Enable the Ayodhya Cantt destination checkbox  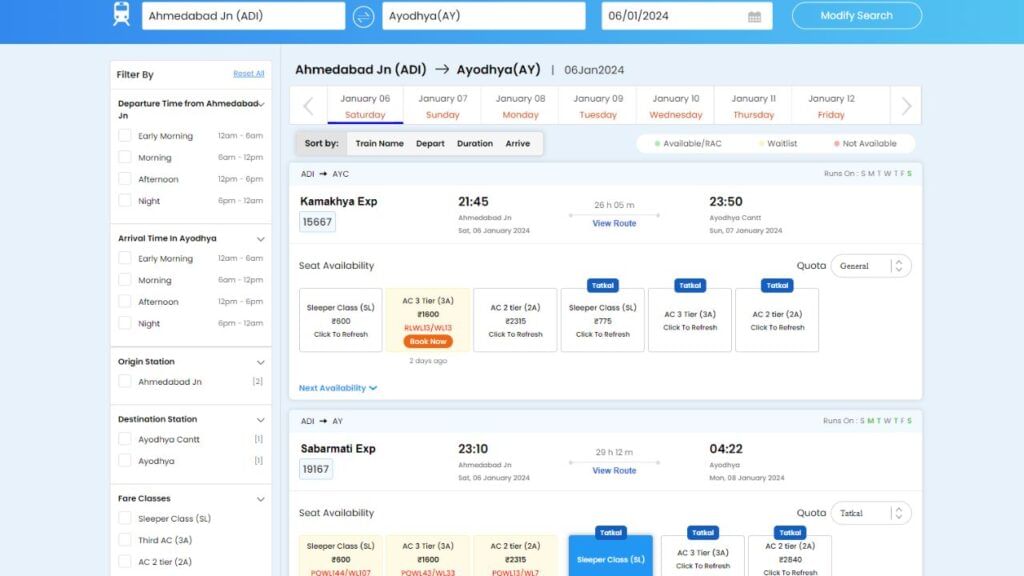coord(125,439)
